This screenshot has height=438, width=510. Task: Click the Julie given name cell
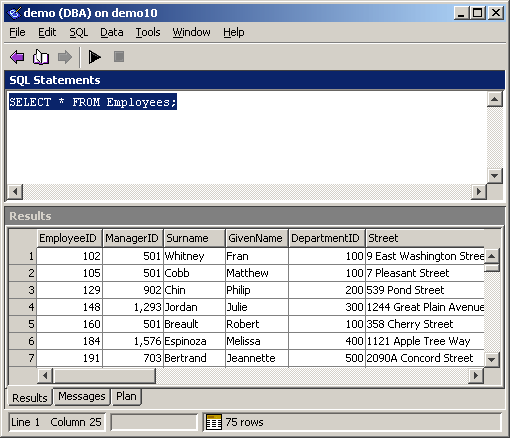click(257, 307)
